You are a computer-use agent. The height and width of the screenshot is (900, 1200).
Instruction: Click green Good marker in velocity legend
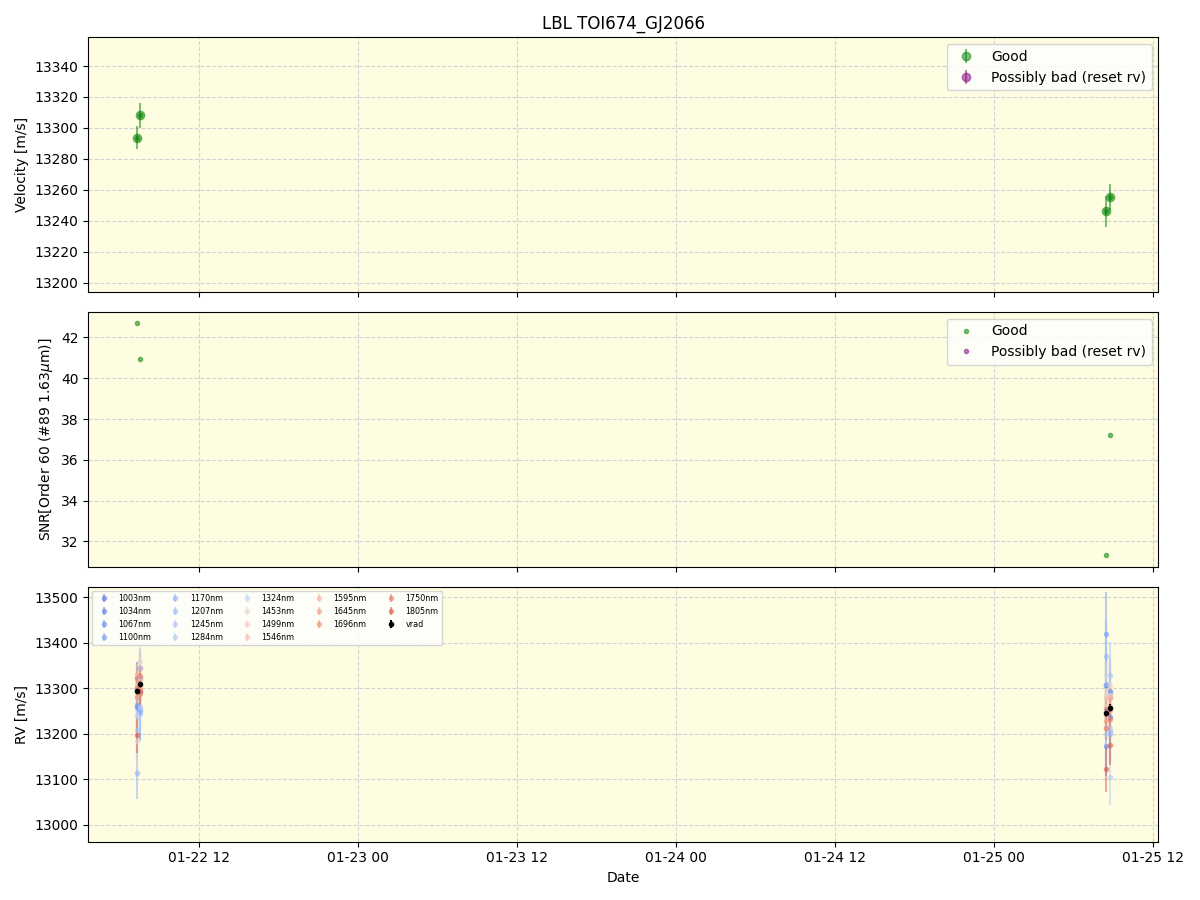(966, 56)
